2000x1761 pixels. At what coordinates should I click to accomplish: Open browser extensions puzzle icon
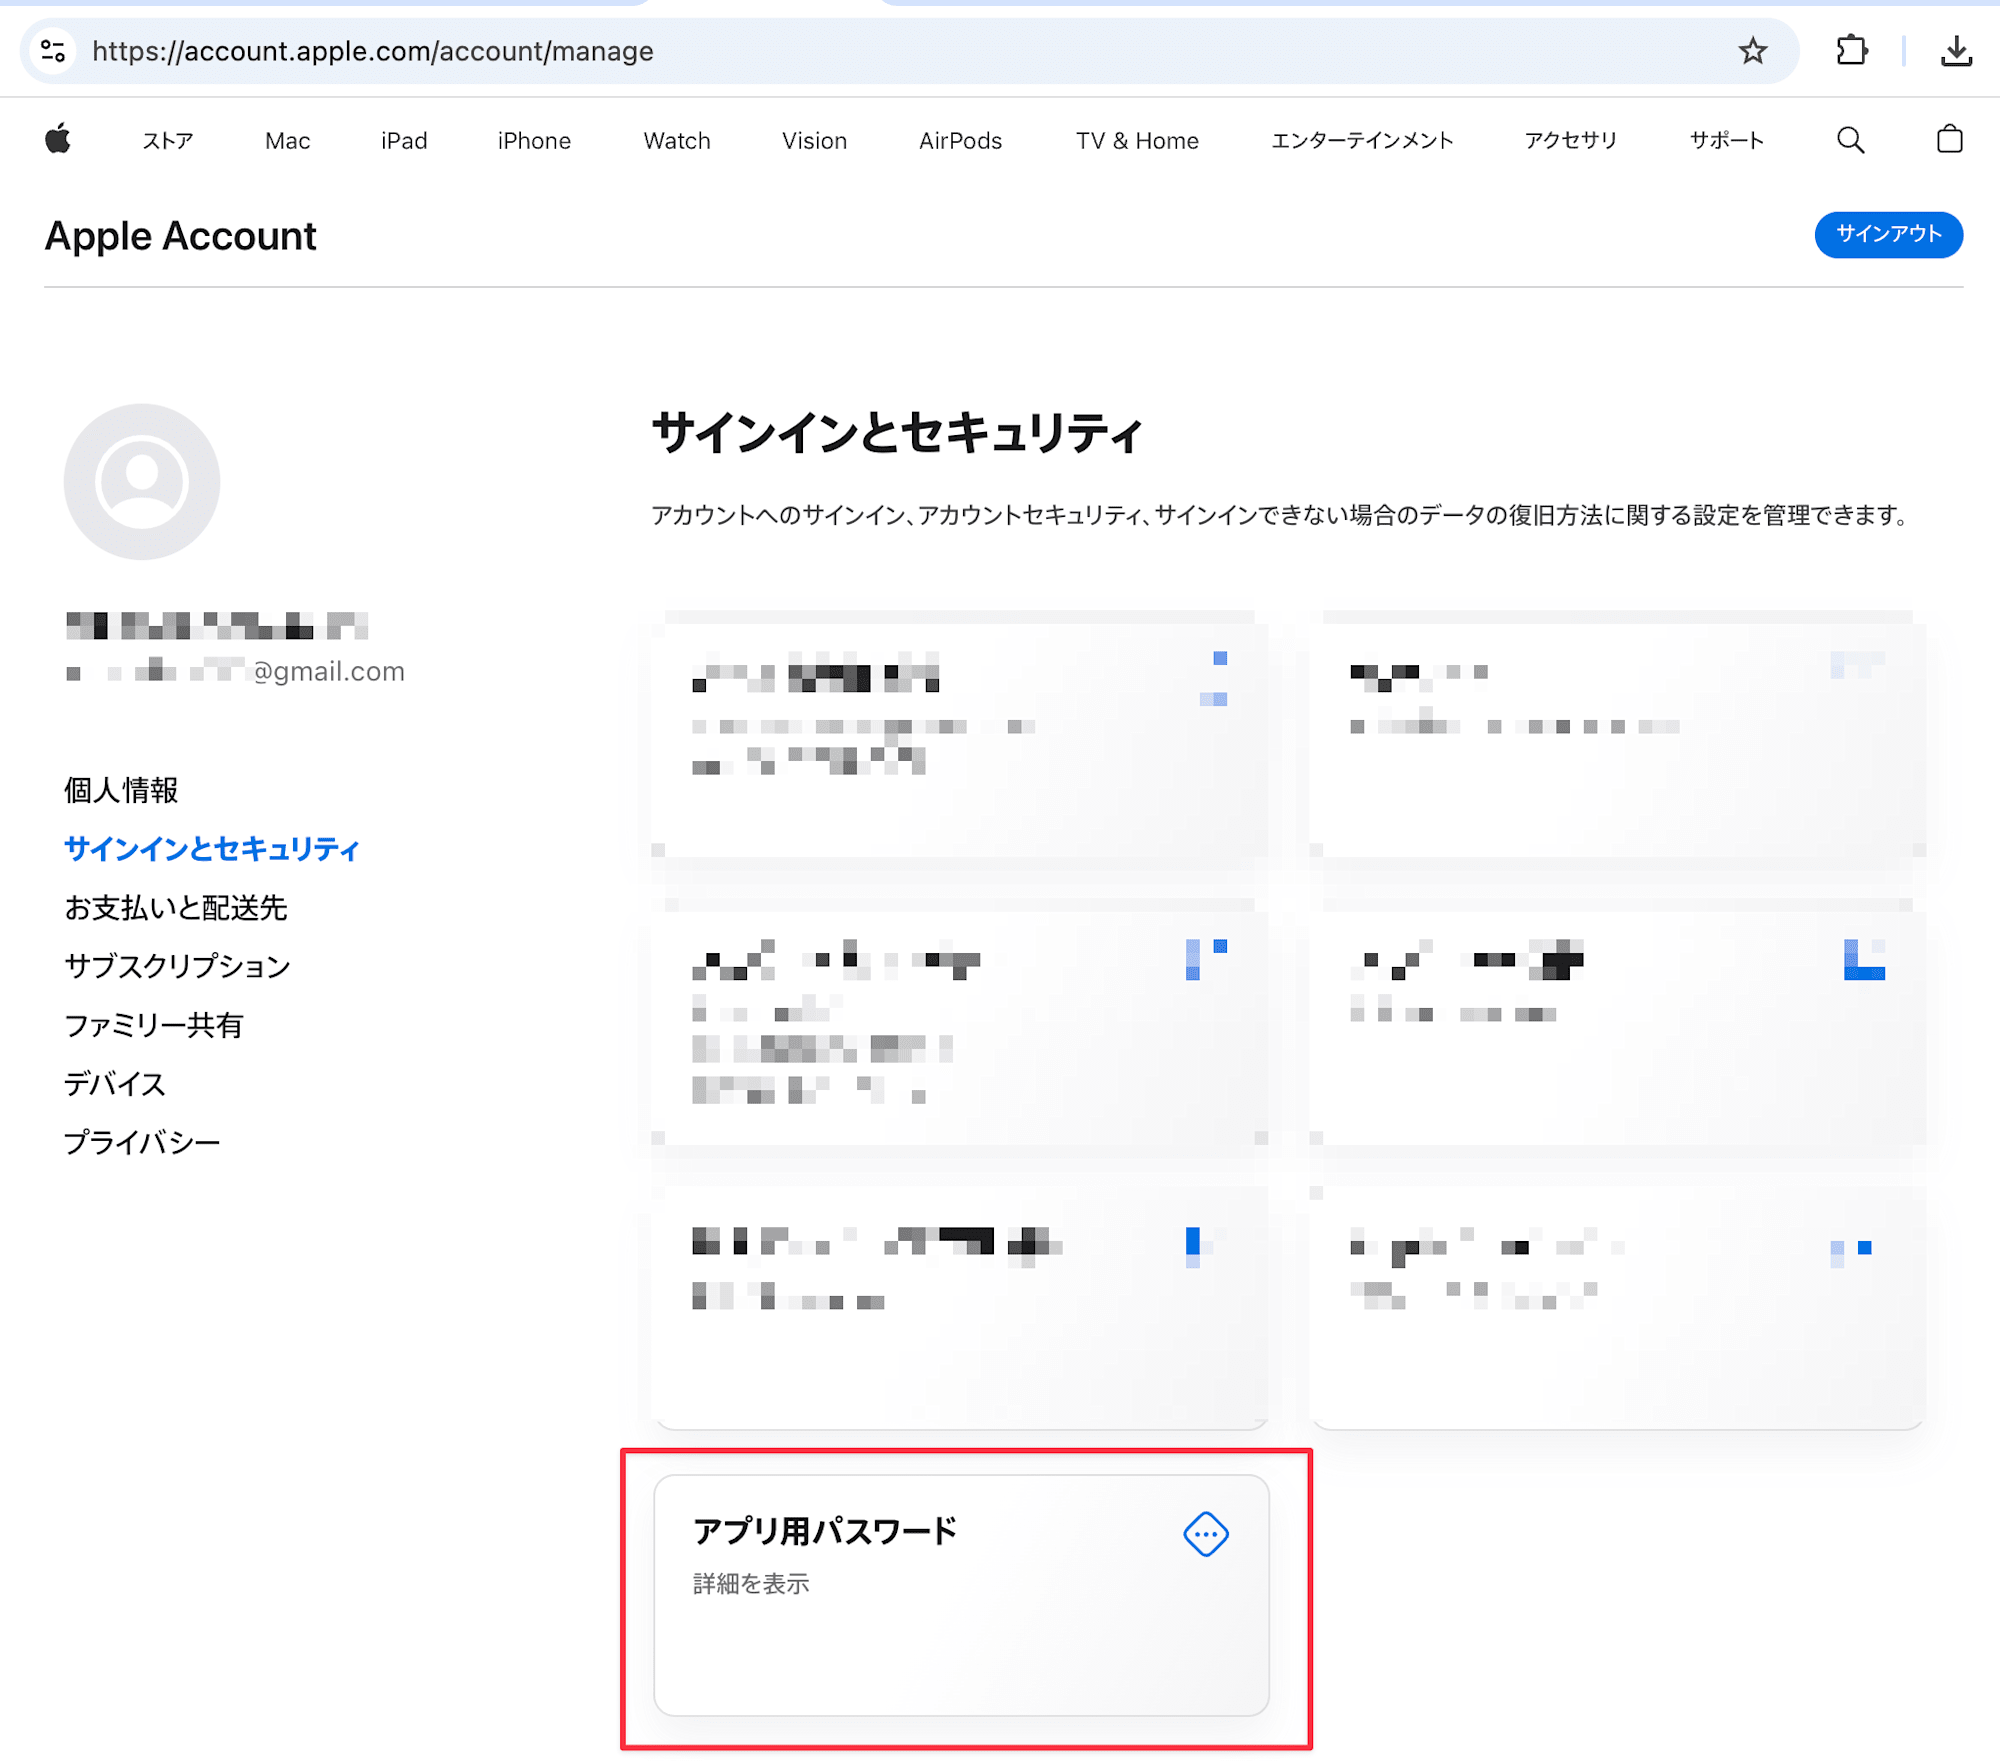click(x=1851, y=51)
